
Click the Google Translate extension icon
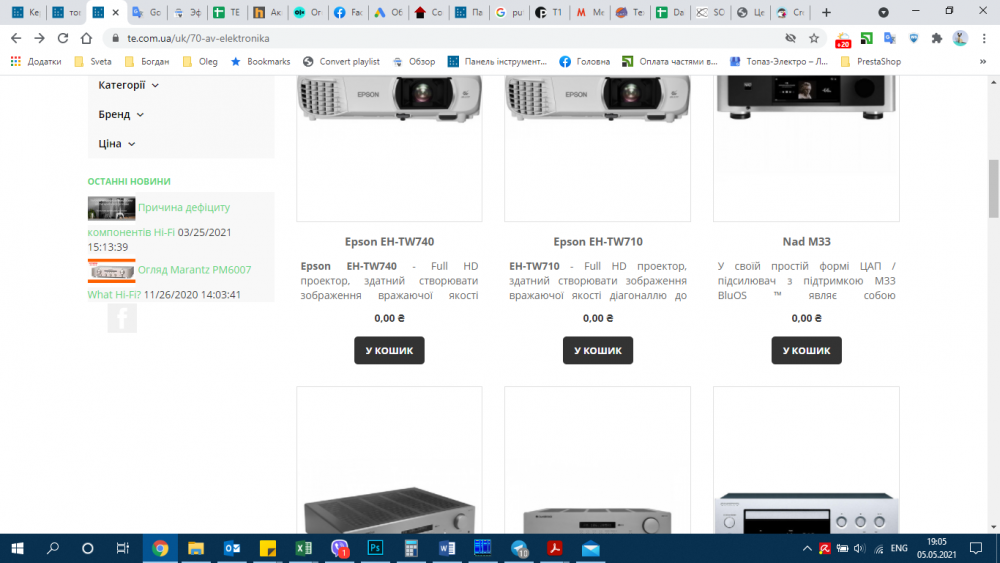(890, 38)
